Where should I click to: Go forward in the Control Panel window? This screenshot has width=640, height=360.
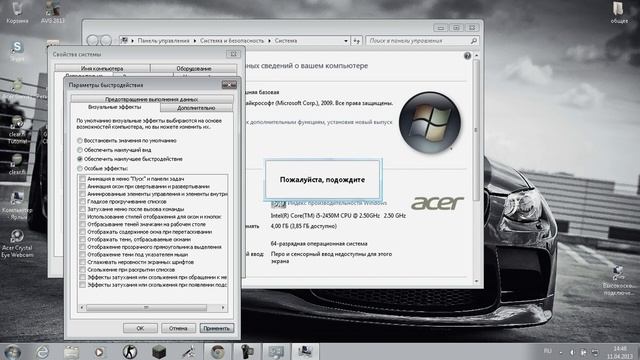[106, 40]
